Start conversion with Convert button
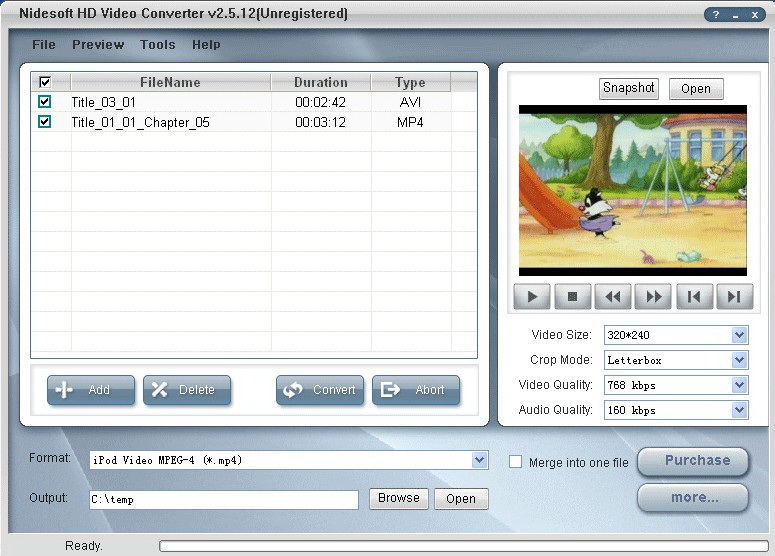 coord(320,390)
